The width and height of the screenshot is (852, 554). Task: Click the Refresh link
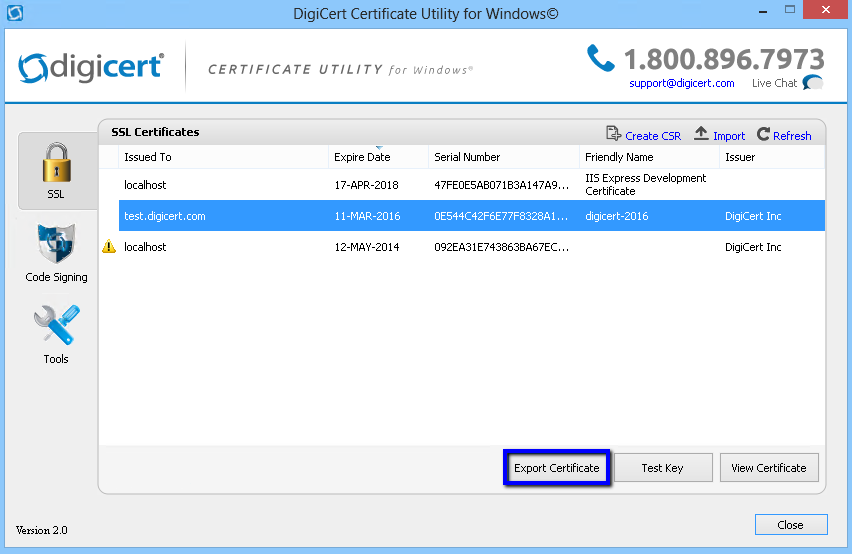pos(792,136)
